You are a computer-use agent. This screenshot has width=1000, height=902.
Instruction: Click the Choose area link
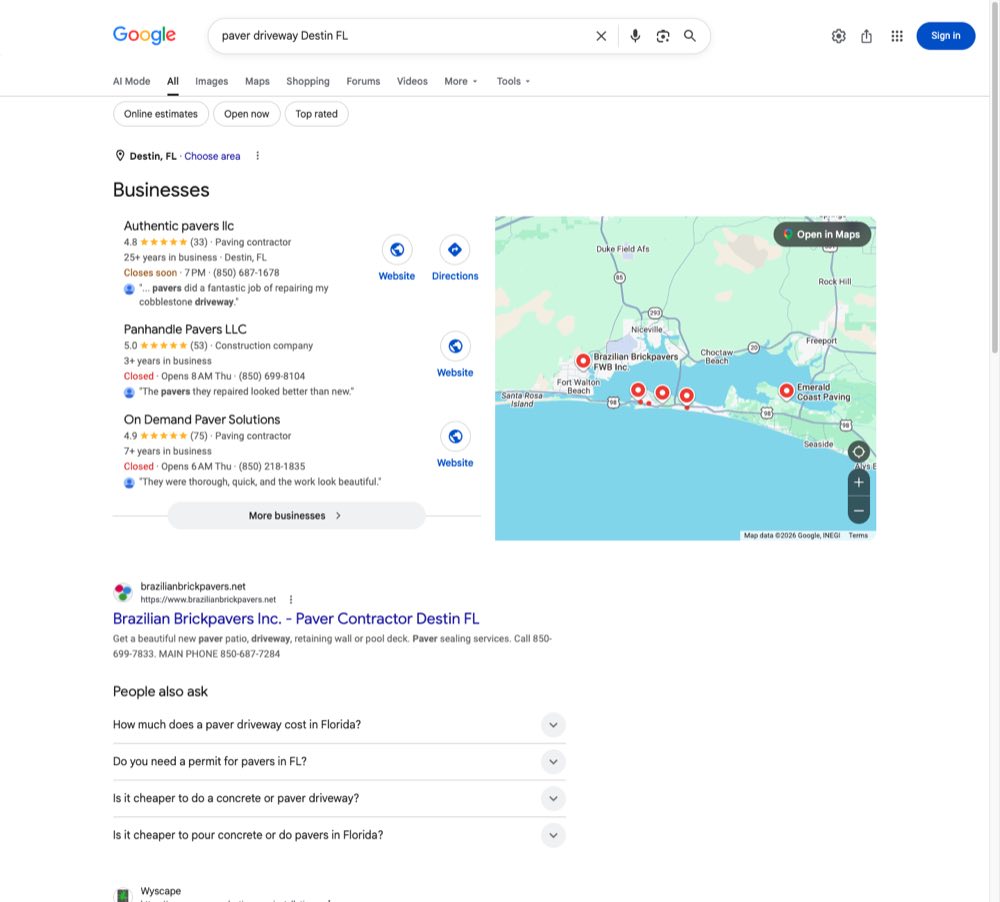pos(212,156)
